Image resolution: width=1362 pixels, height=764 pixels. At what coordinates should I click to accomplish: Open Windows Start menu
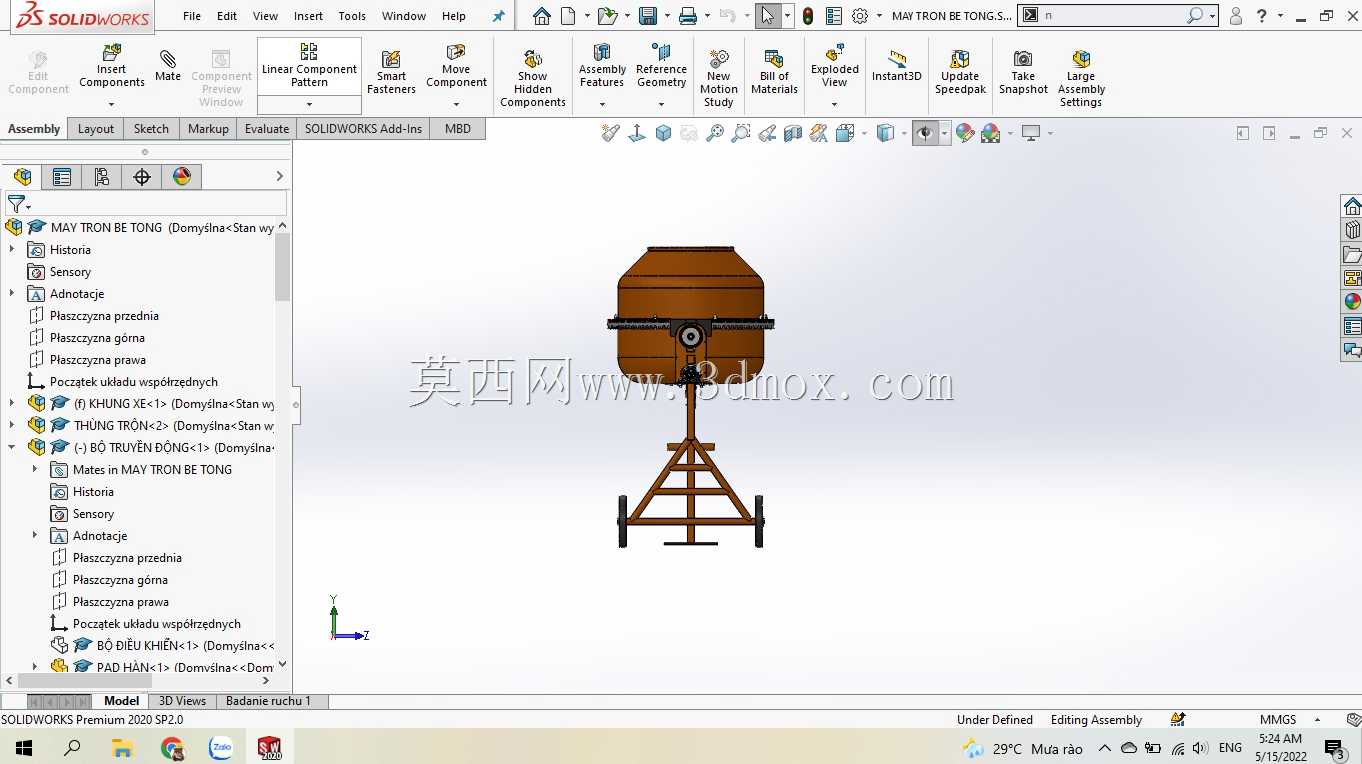coord(23,748)
